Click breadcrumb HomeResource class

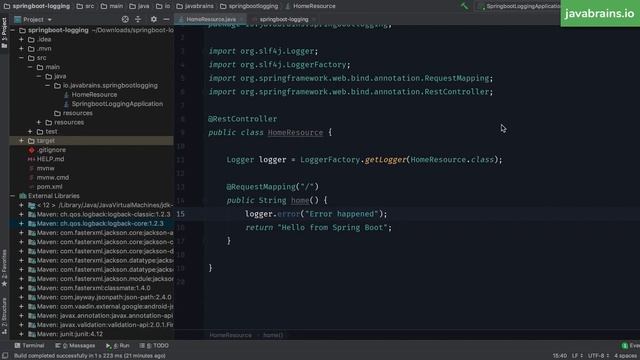pos(311,6)
